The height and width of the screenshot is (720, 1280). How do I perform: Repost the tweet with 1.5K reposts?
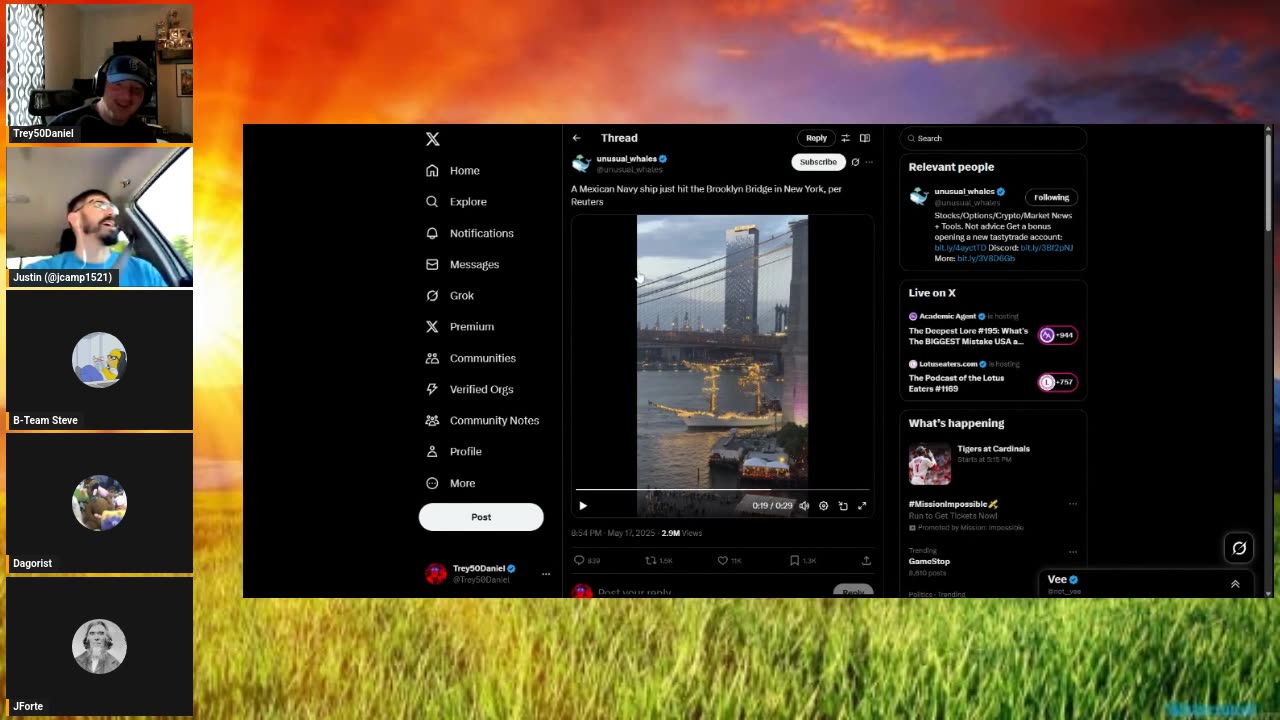[659, 561]
